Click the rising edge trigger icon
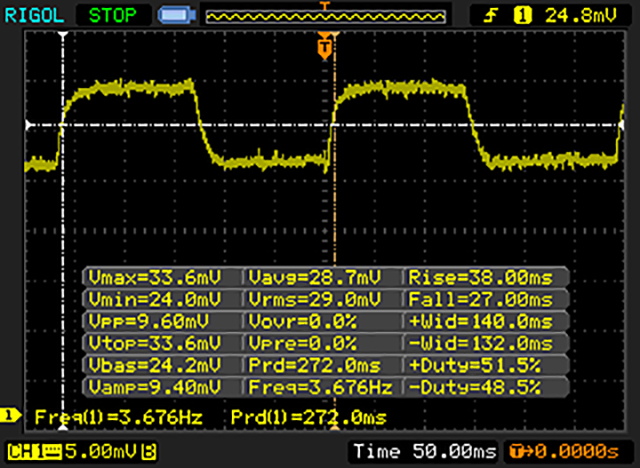 point(491,16)
